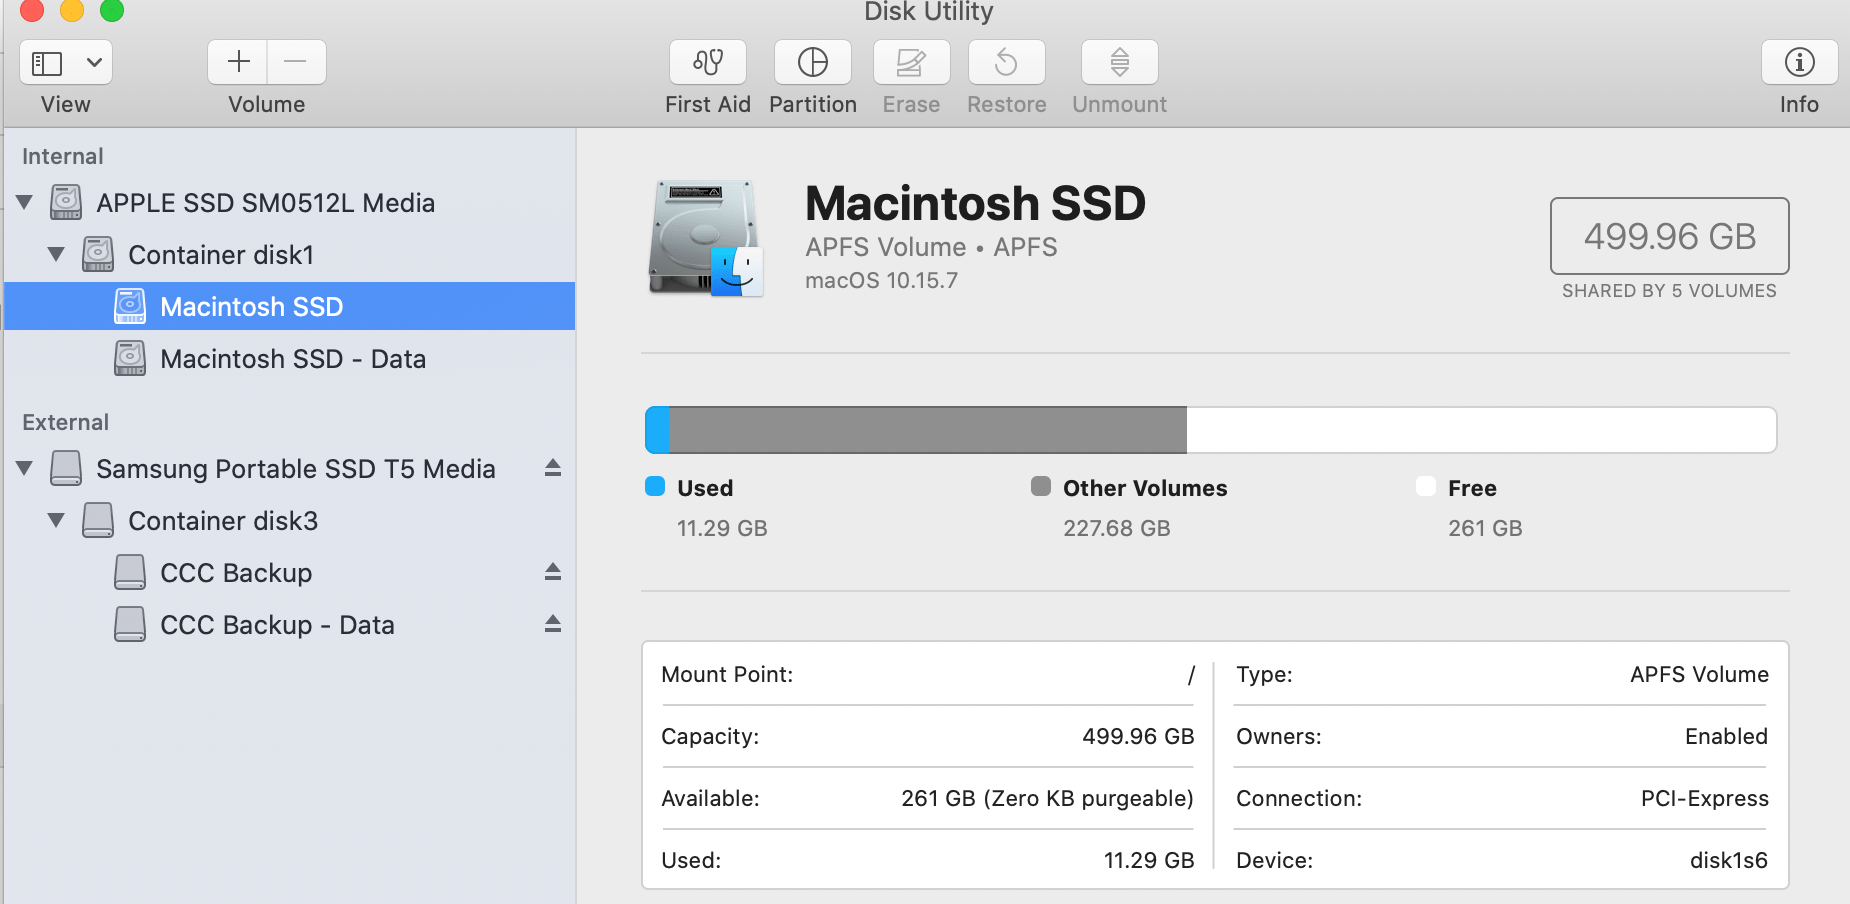1850x904 pixels.
Task: Select CCC Backup - Data volume
Action: pos(290,625)
